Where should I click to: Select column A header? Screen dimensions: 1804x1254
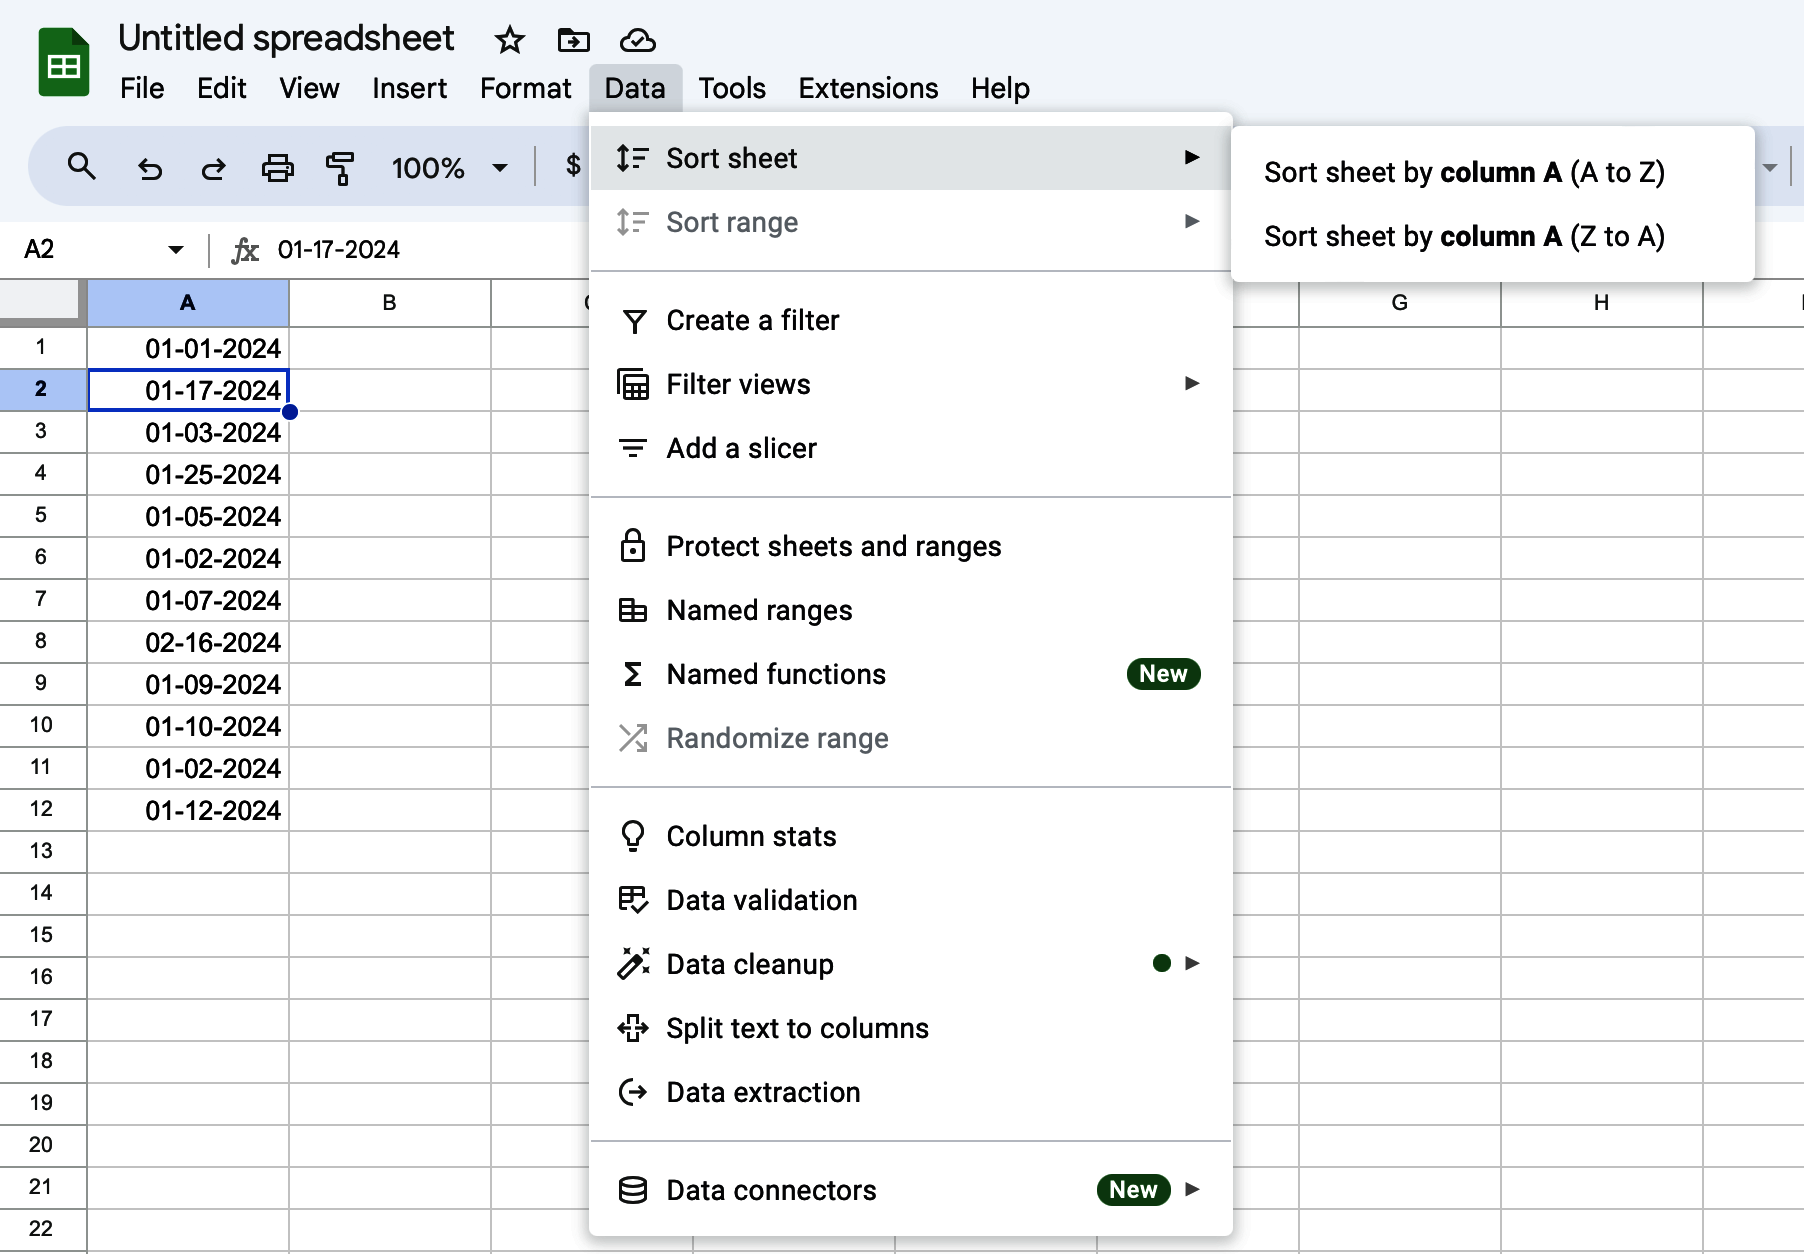tap(188, 303)
